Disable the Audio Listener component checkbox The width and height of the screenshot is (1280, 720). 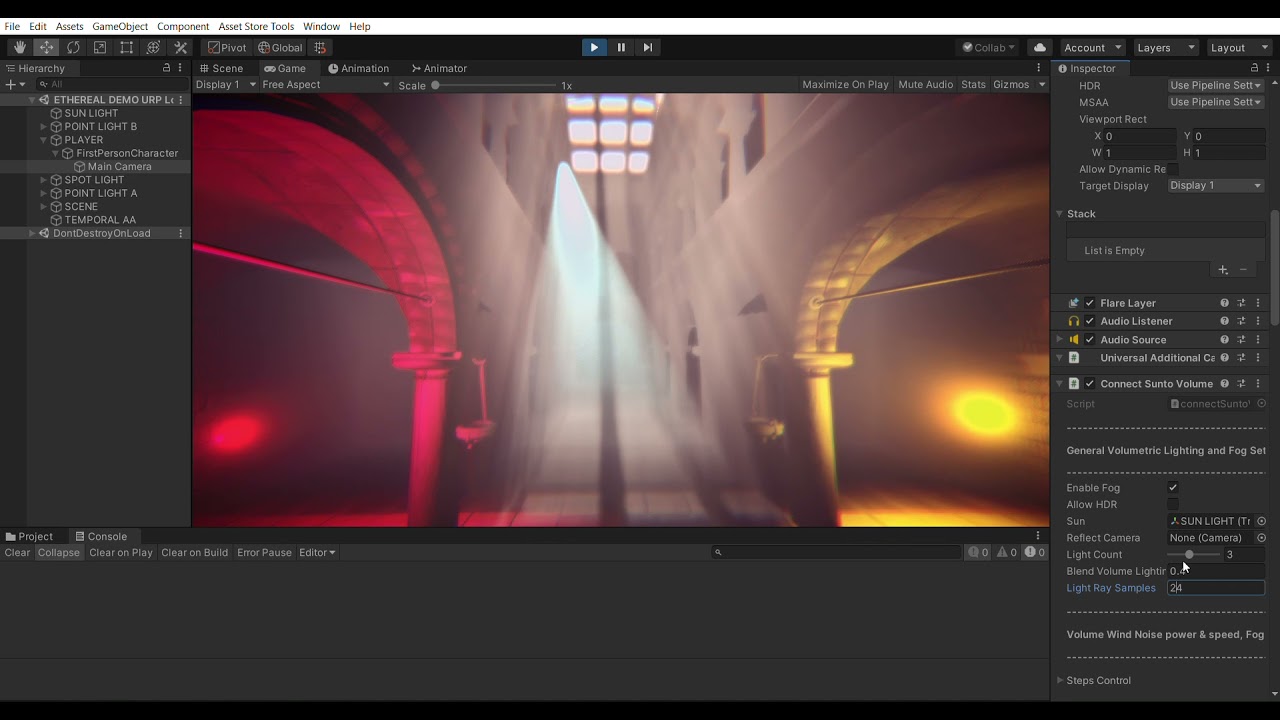1090,321
